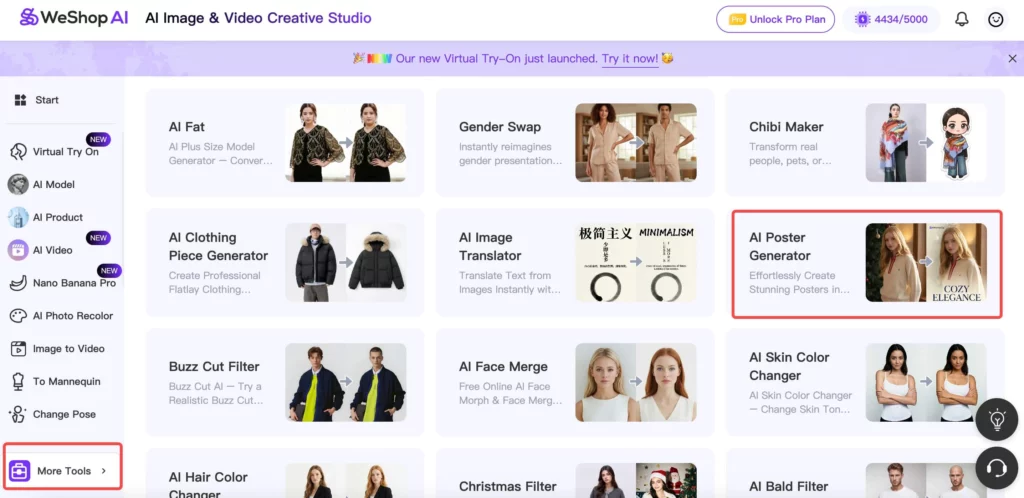Screen dimensions: 1024x498
Task: Click the AI Bald Filter preview thumbnail
Action: [926, 480]
